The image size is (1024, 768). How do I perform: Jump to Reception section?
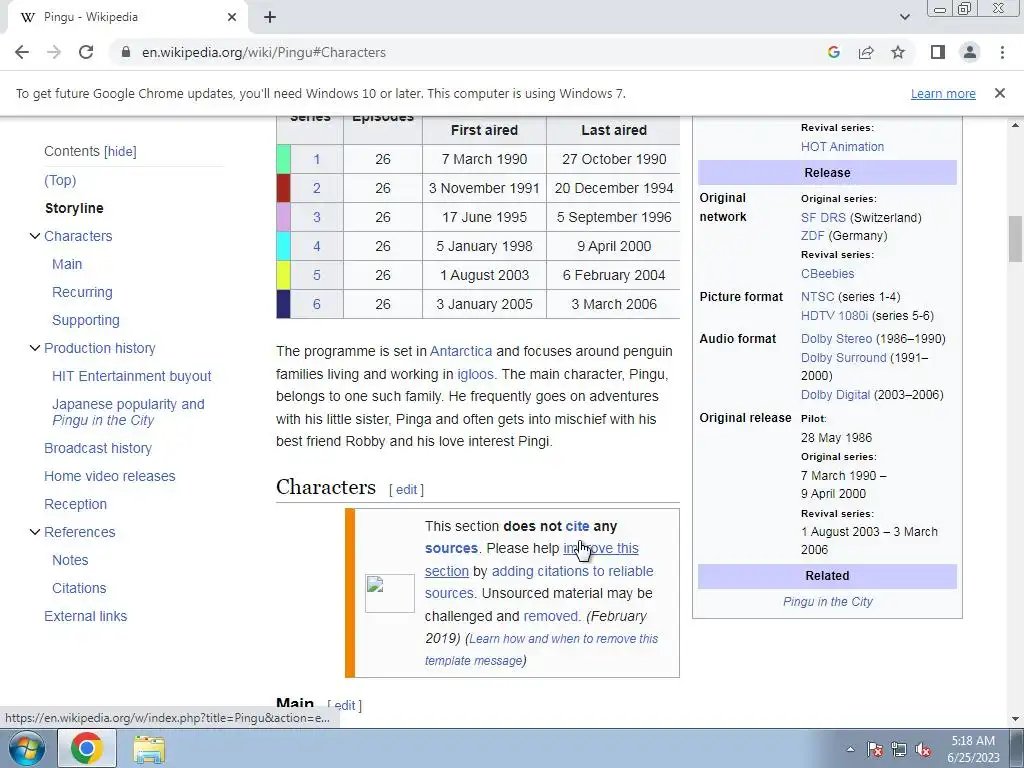(75, 504)
